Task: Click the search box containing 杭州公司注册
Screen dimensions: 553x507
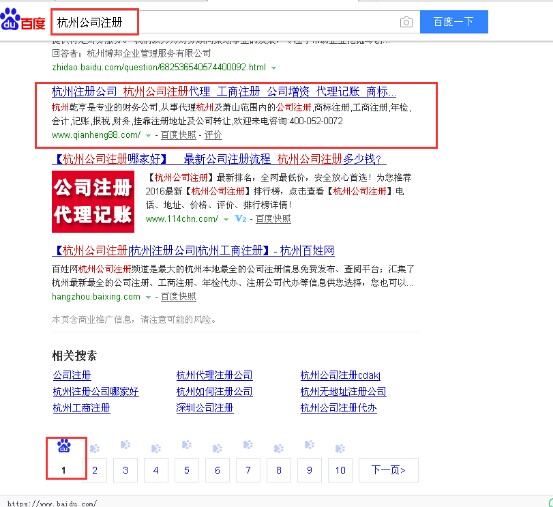Action: (x=225, y=22)
